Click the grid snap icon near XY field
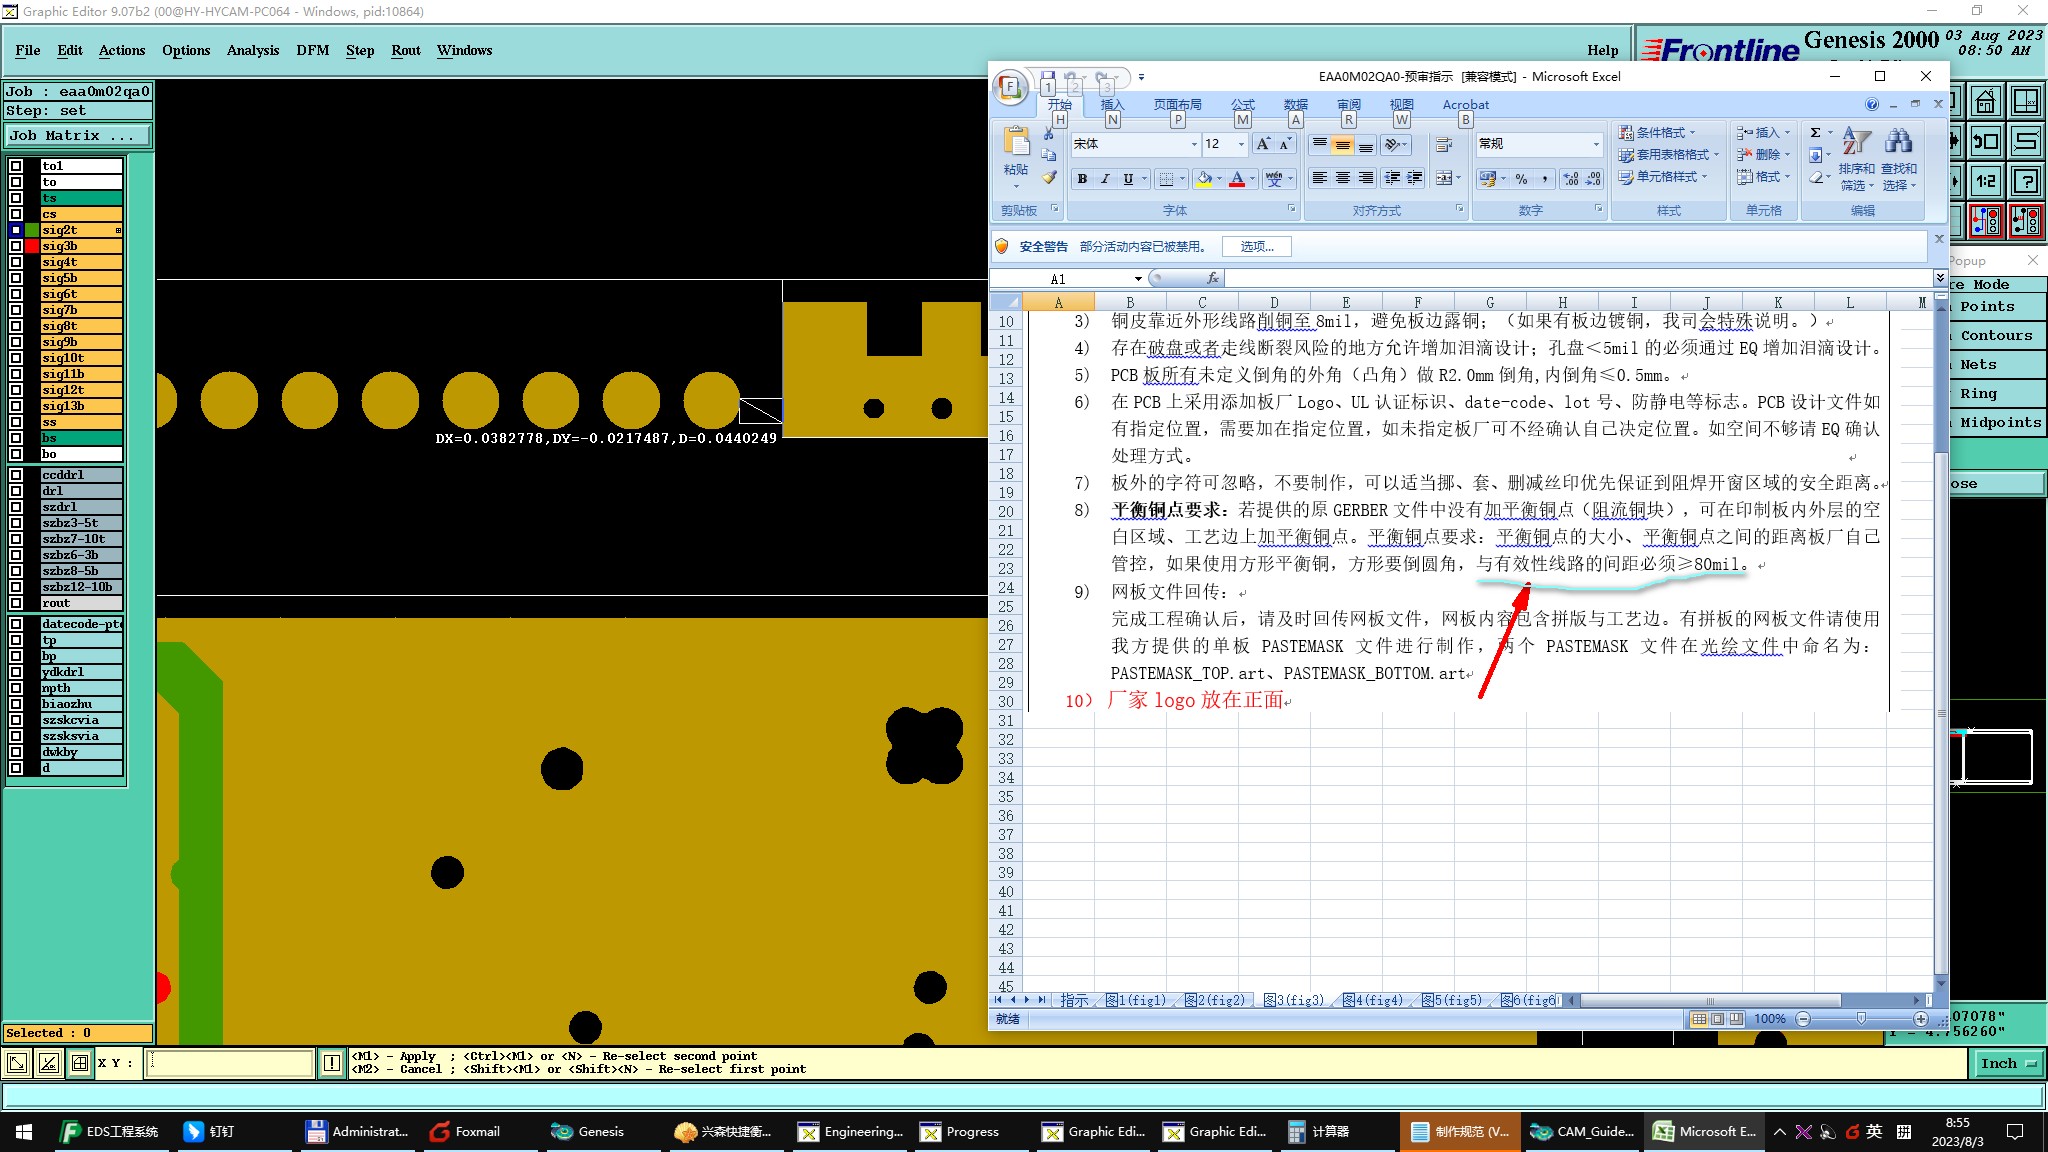Image resolution: width=2048 pixels, height=1152 pixels. coord(80,1063)
